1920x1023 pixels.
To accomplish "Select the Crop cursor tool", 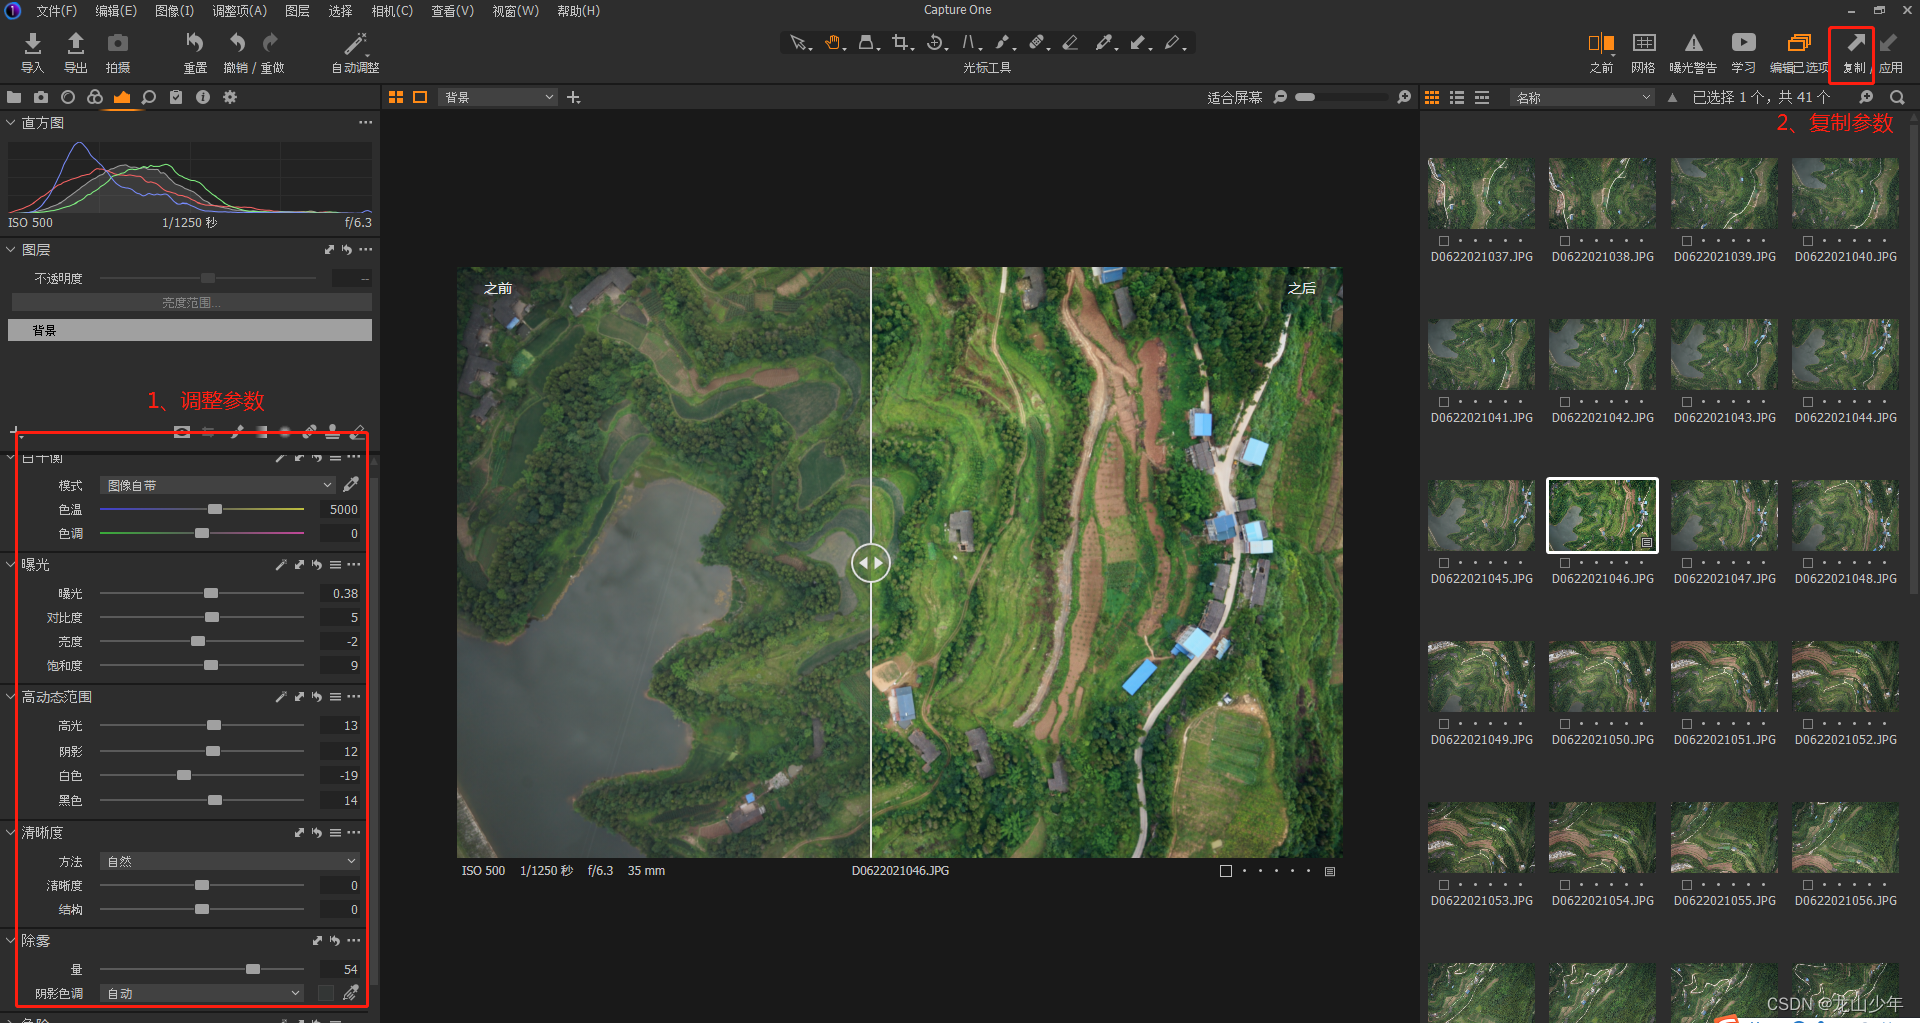I will pos(901,43).
